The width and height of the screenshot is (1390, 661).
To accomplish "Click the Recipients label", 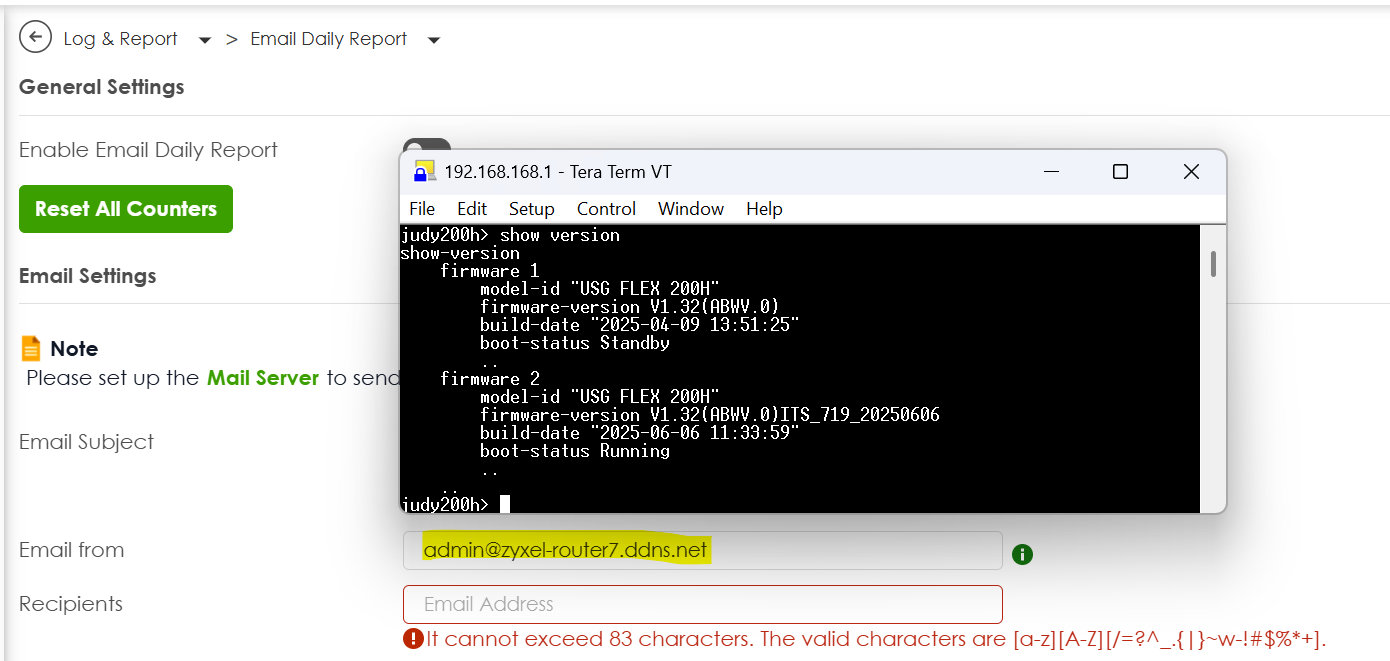I will click(71, 604).
